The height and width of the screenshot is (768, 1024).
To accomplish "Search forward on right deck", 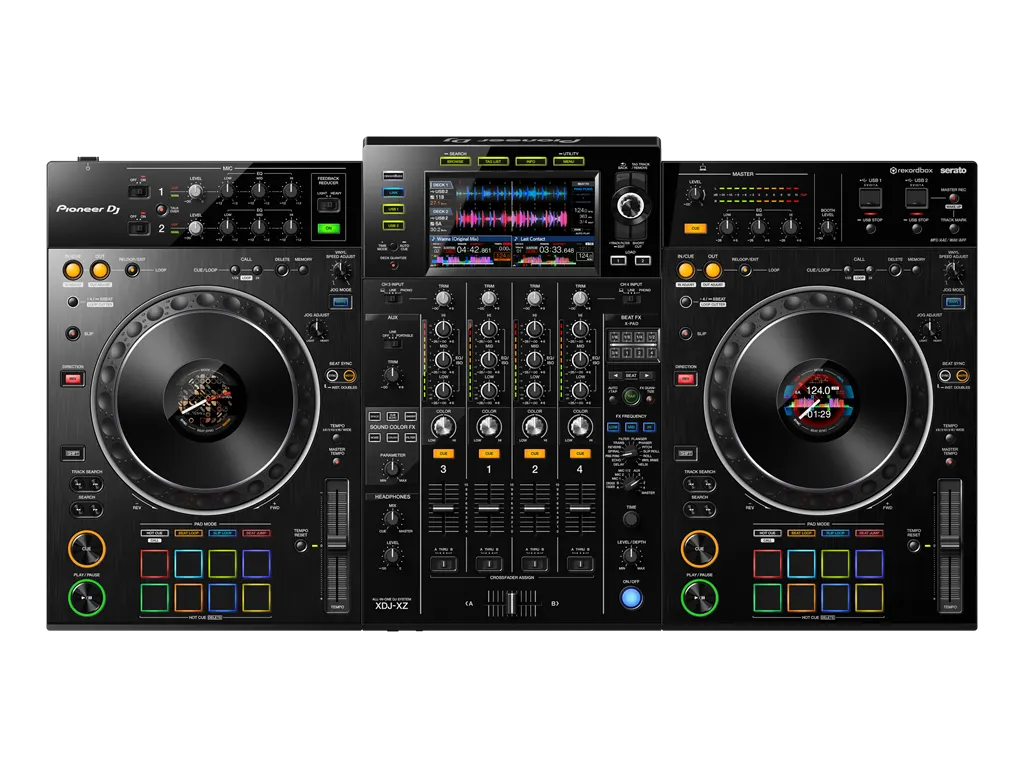I will [x=708, y=509].
